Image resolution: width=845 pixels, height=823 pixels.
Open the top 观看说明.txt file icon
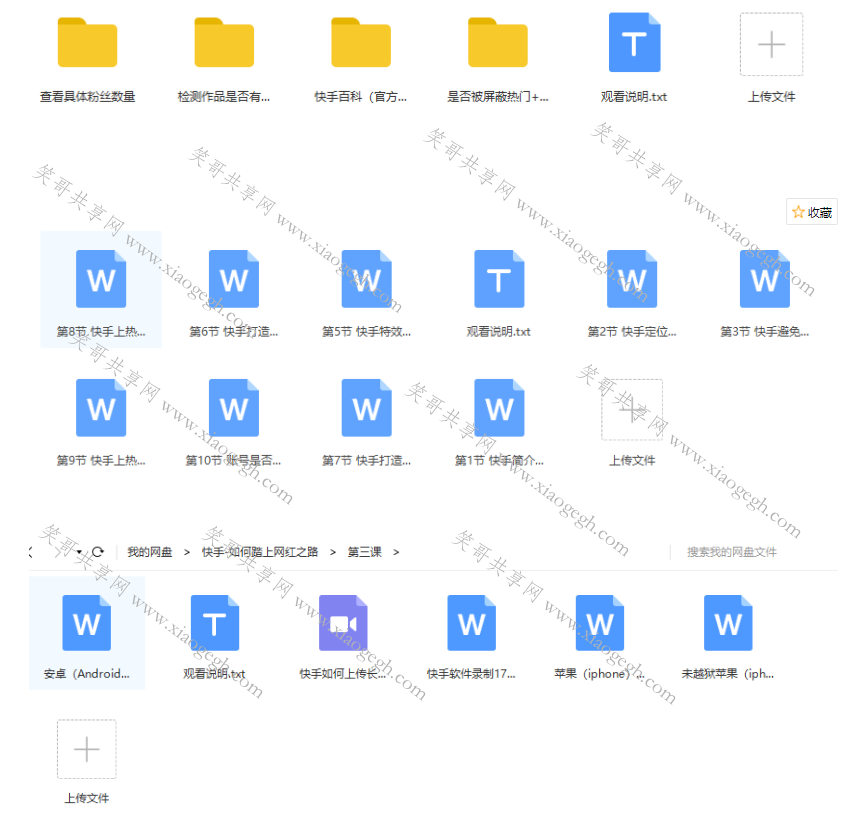click(x=635, y=42)
